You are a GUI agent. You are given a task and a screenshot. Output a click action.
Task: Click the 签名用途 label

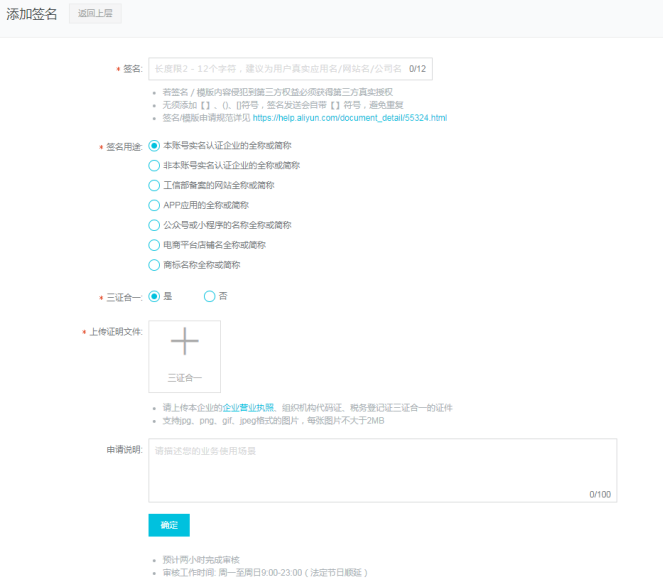tap(124, 147)
